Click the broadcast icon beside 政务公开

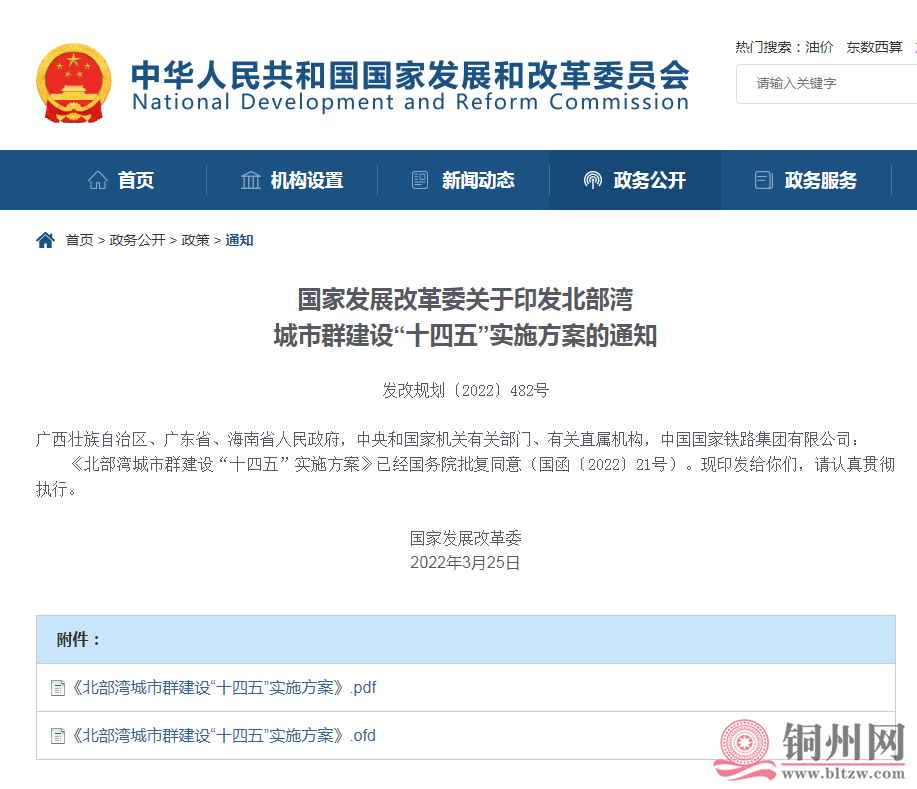[593, 180]
